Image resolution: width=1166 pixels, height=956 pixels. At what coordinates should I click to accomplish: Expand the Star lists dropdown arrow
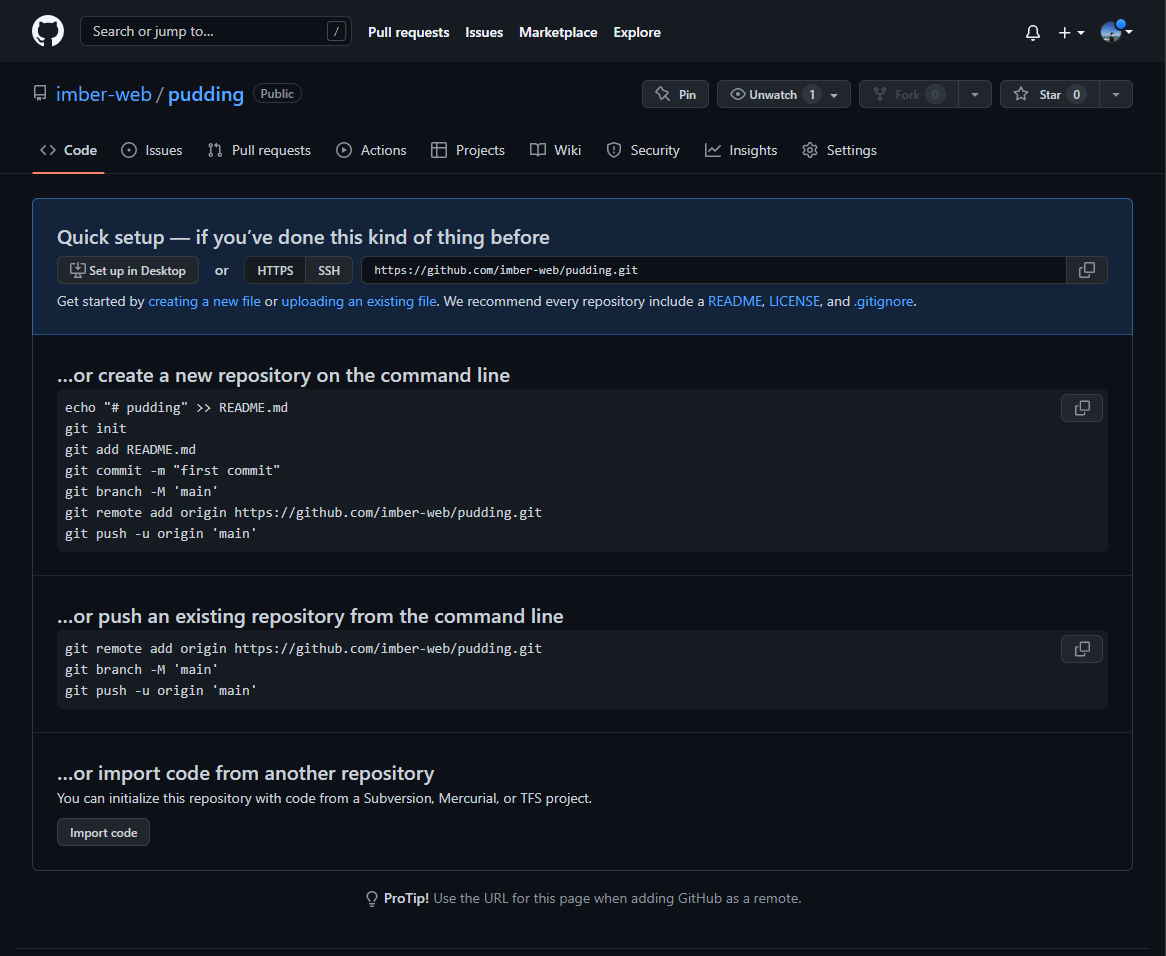click(x=1115, y=94)
